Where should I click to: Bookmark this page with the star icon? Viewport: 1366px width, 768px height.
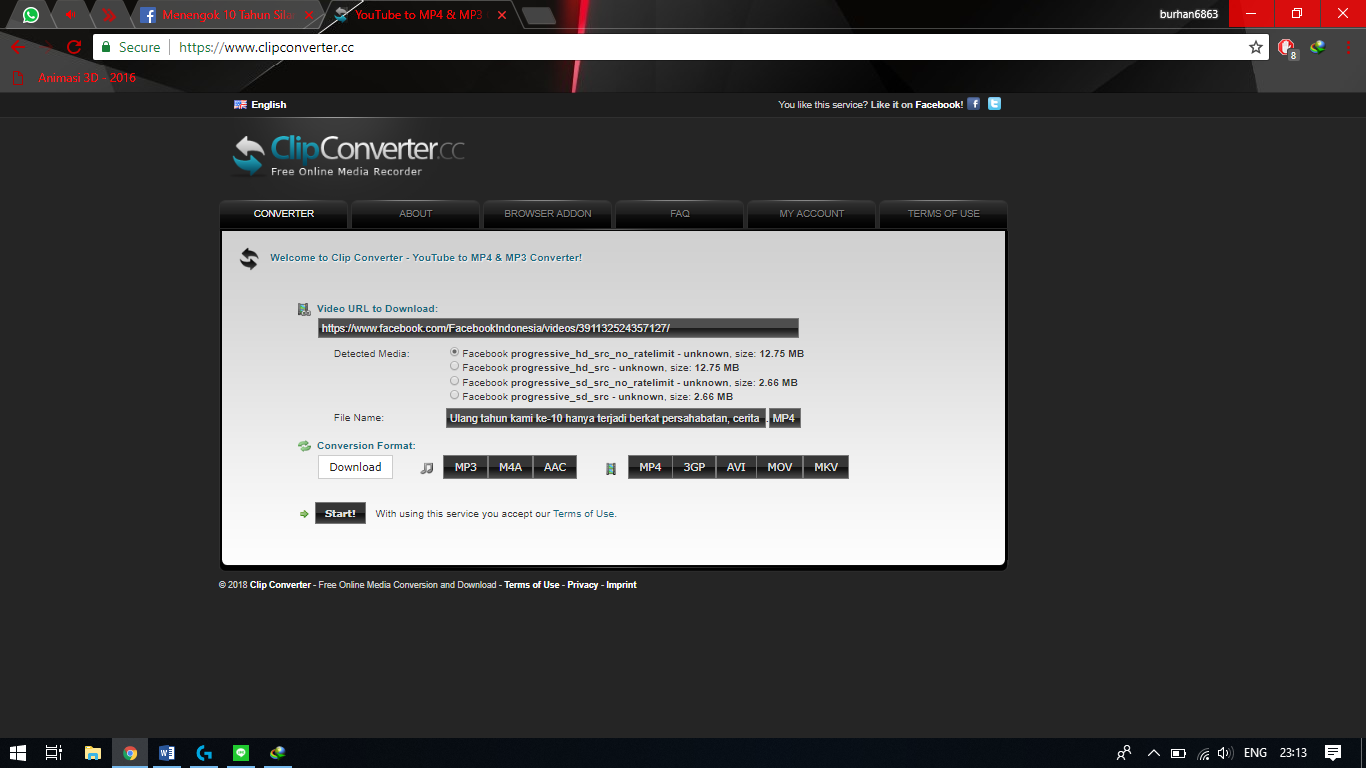pyautogui.click(x=1256, y=47)
